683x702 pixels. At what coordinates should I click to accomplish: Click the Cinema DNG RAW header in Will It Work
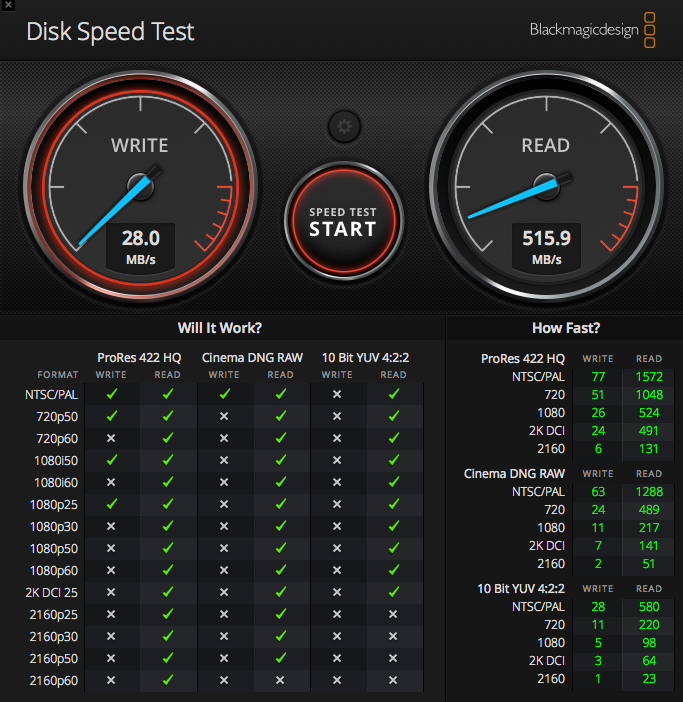coord(252,358)
